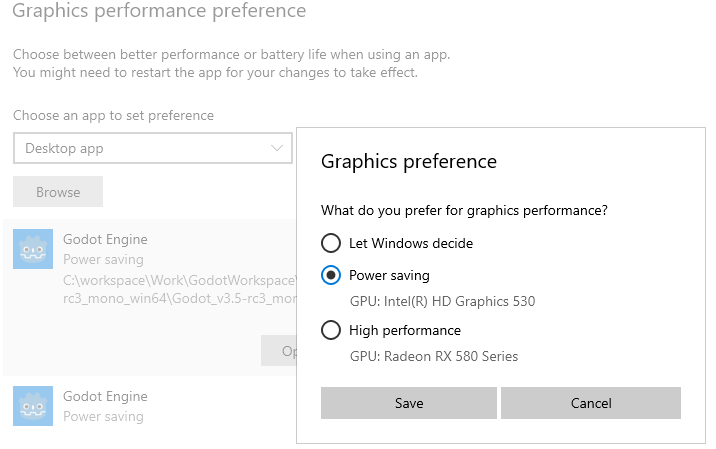Choose the Power saving radio button
Screen dimensions: 716x449
point(331,275)
